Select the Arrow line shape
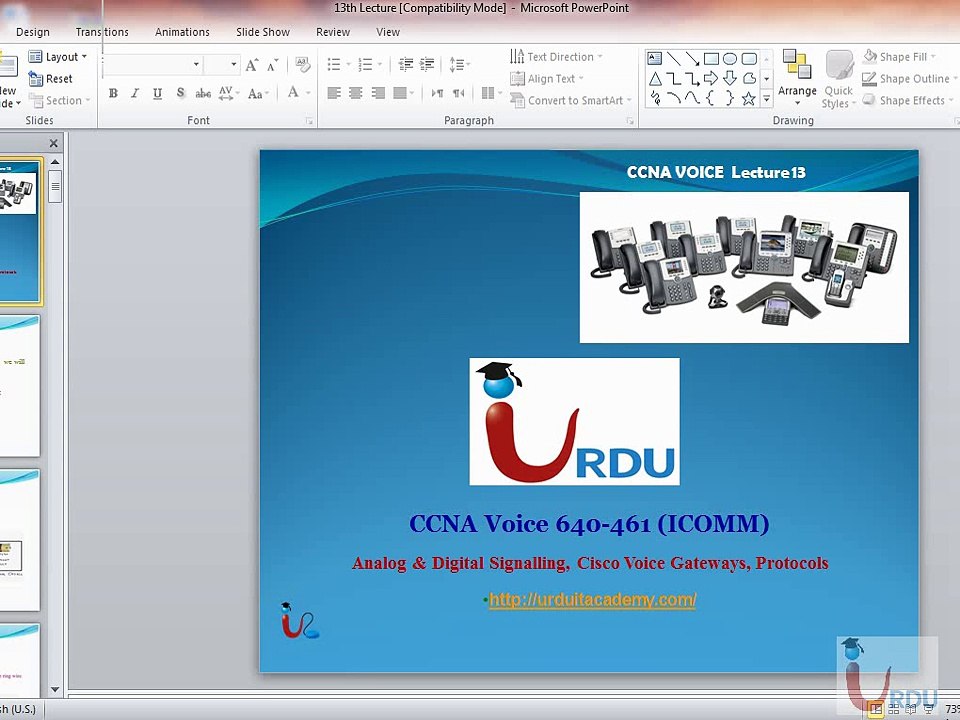Screen dimensions: 960x720 [692, 59]
